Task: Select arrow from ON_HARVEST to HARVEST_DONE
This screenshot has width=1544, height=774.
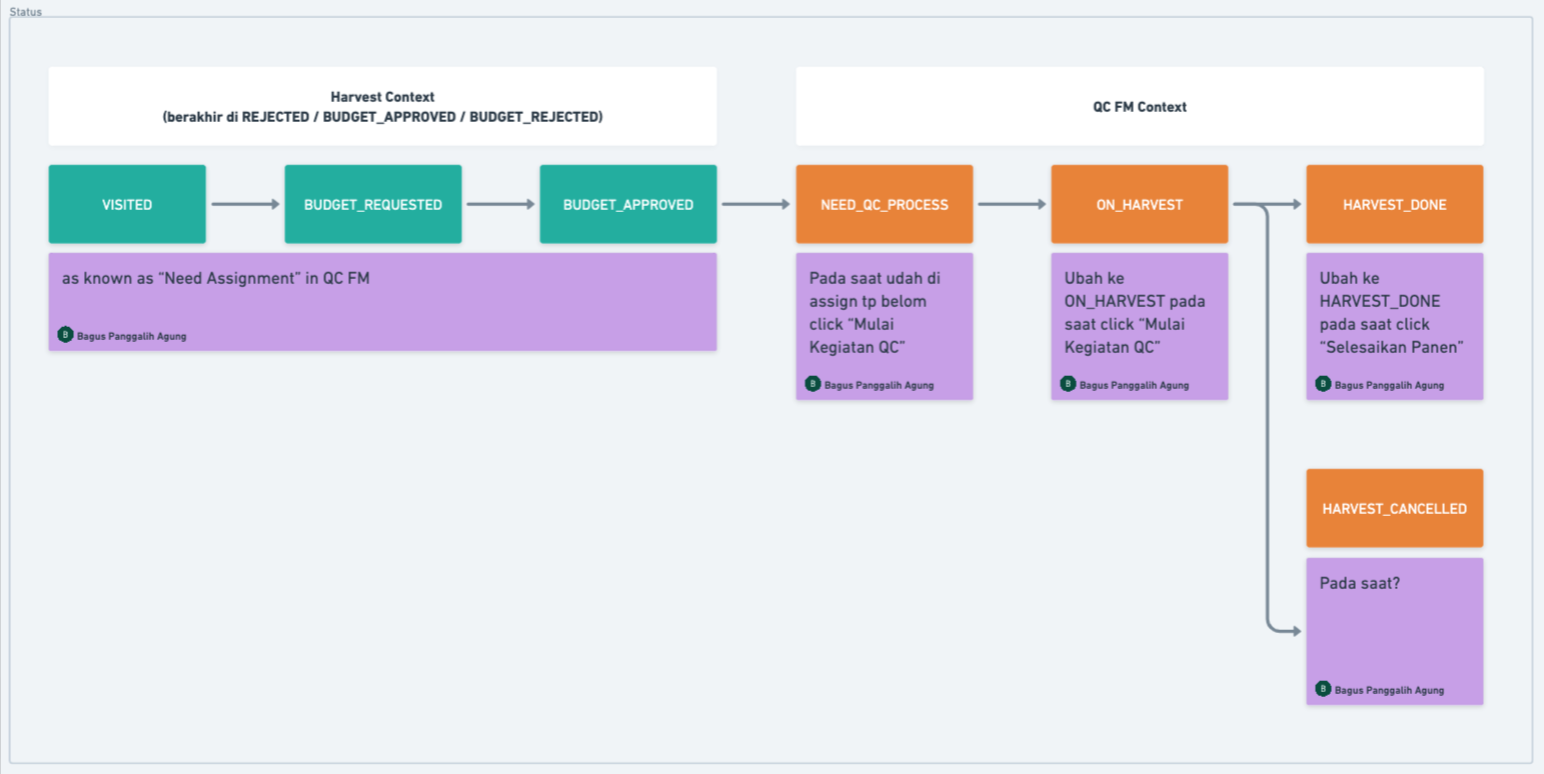Action: (1267, 204)
